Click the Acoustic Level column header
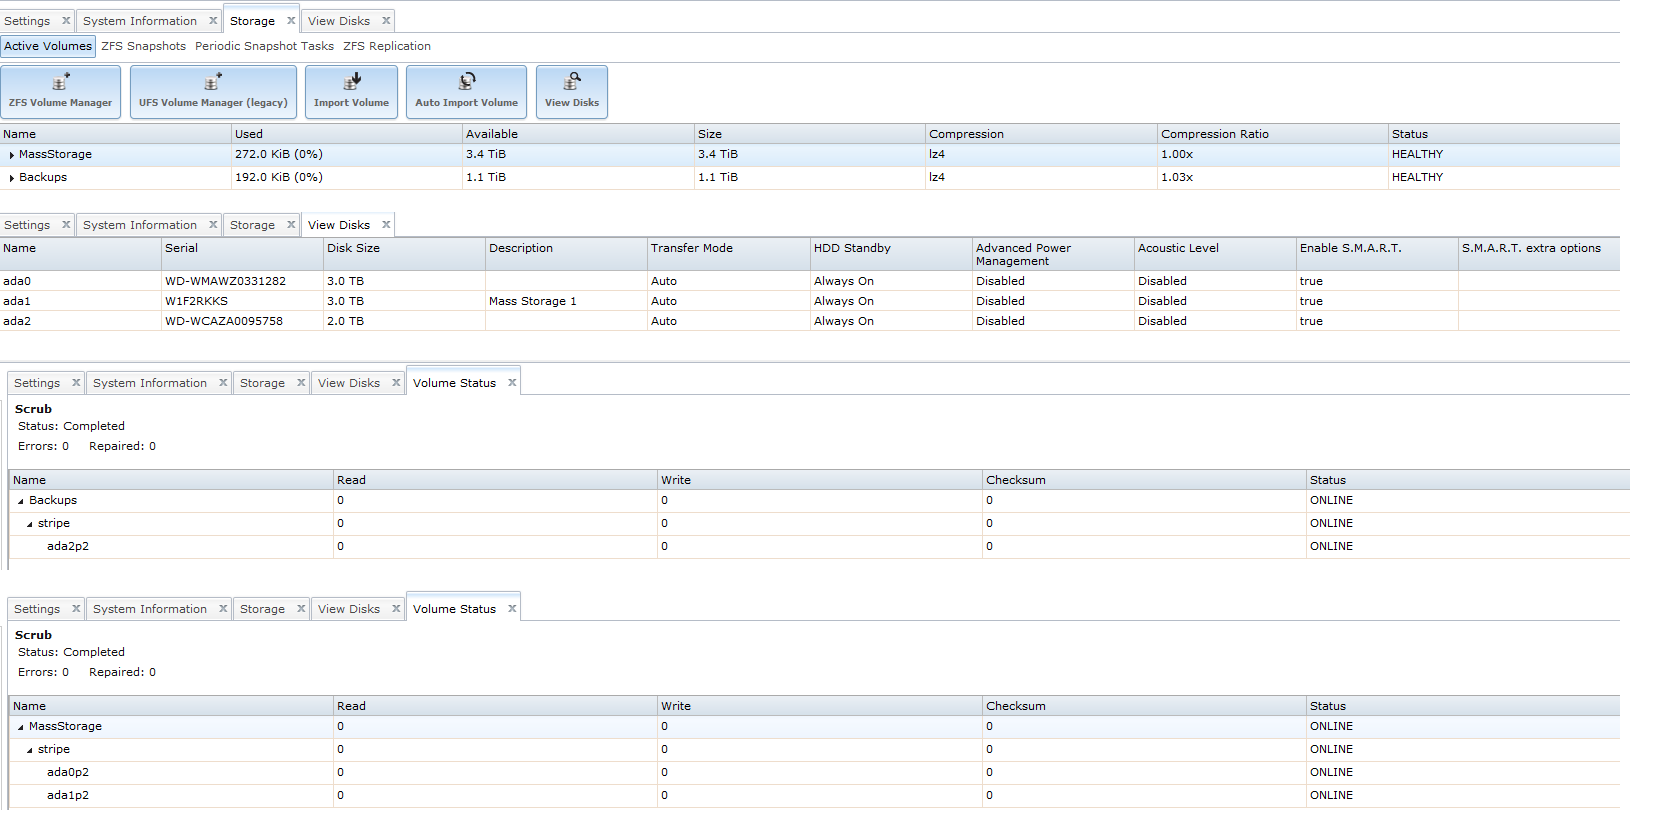Image resolution: width=1660 pixels, height=840 pixels. [1216, 254]
